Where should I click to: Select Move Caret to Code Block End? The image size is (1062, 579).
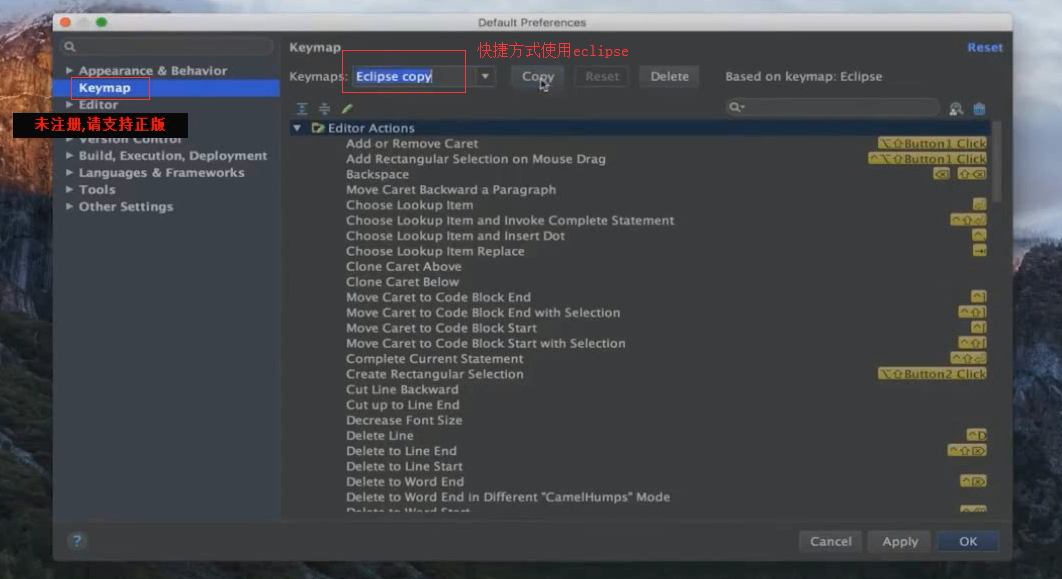438,297
